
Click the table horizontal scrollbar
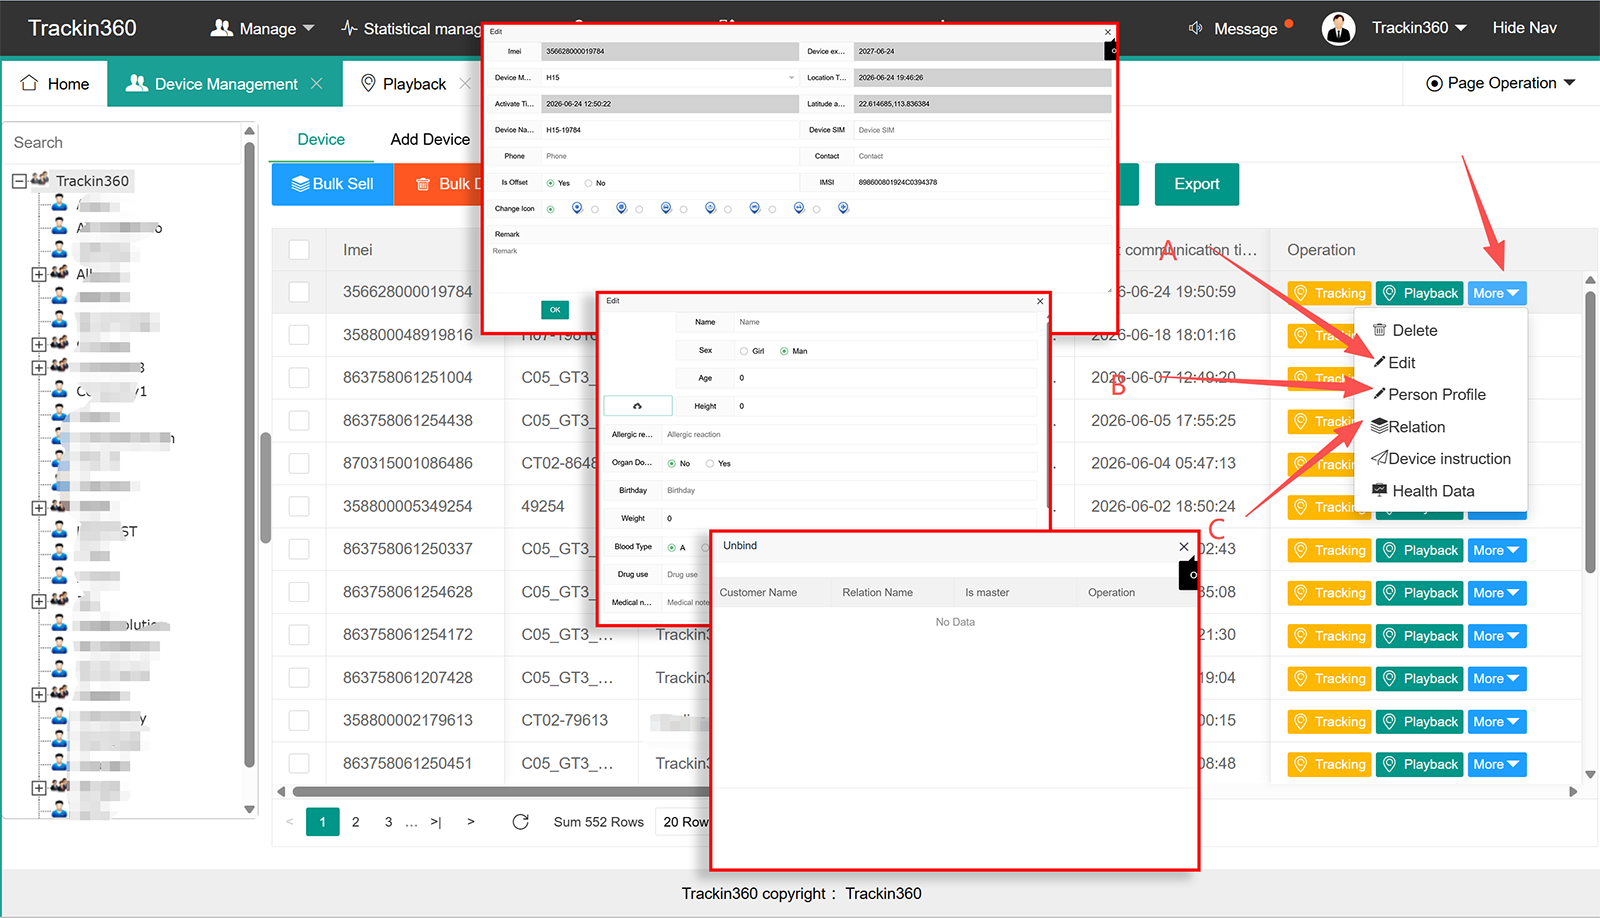click(500, 791)
